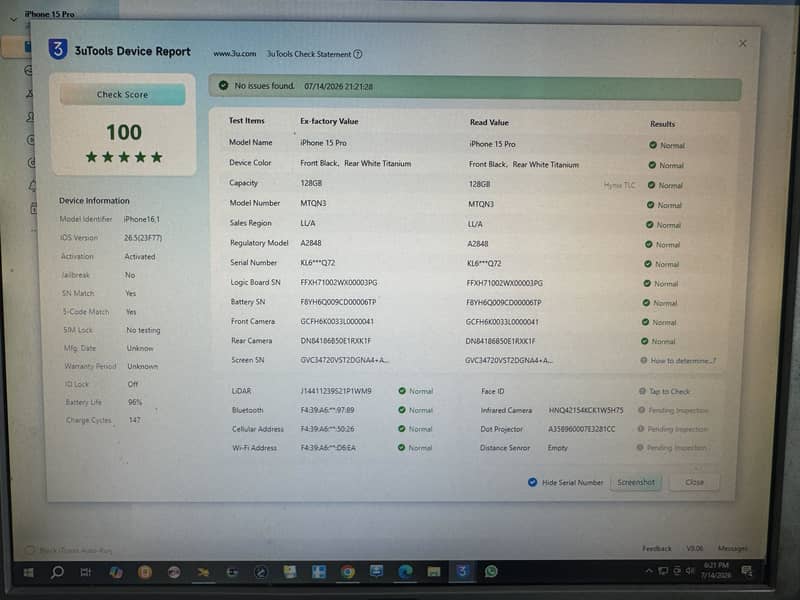This screenshot has width=800, height=600.
Task: Open File Explorer from the taskbar
Action: click(x=434, y=571)
